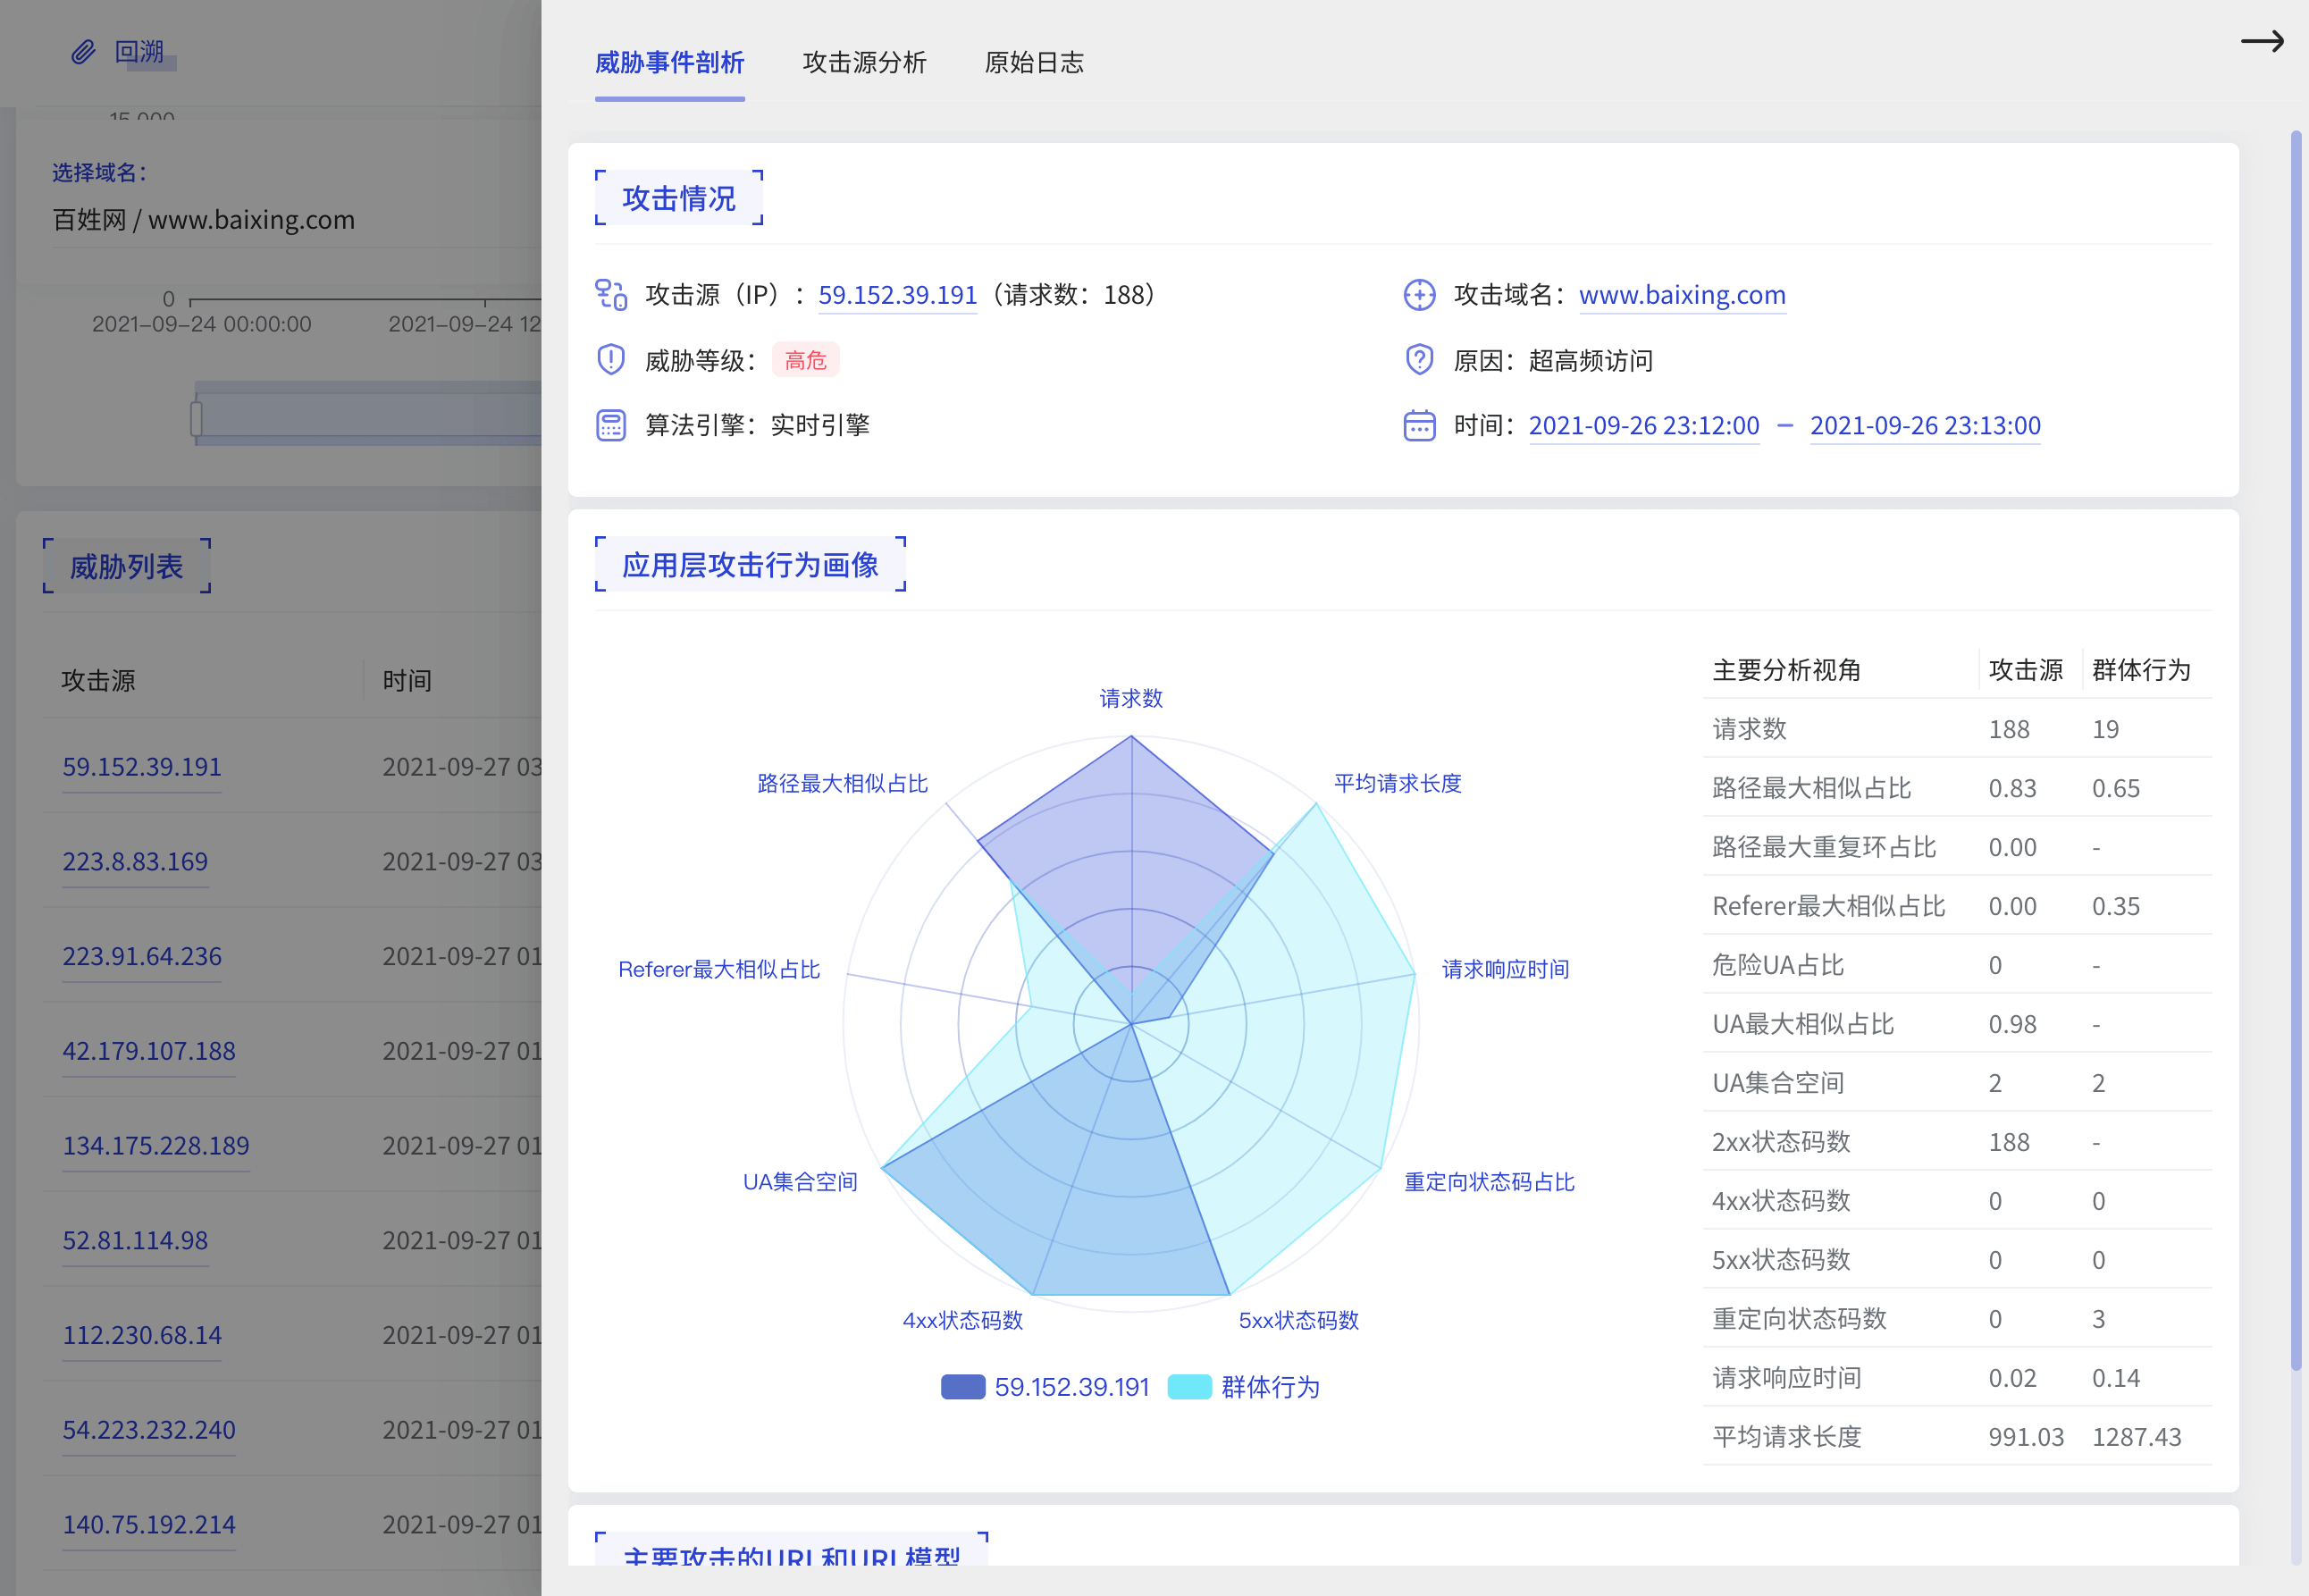Open 140.75.192.214 in the threat list

pos(149,1525)
